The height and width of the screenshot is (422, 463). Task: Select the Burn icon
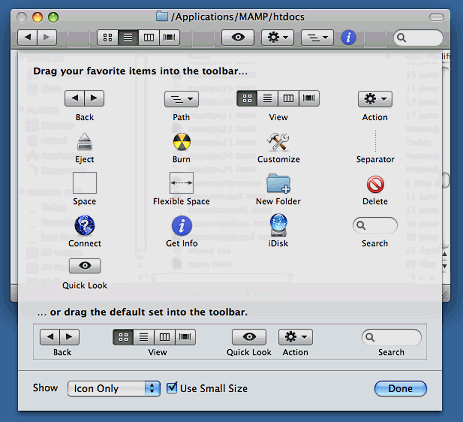click(182, 142)
